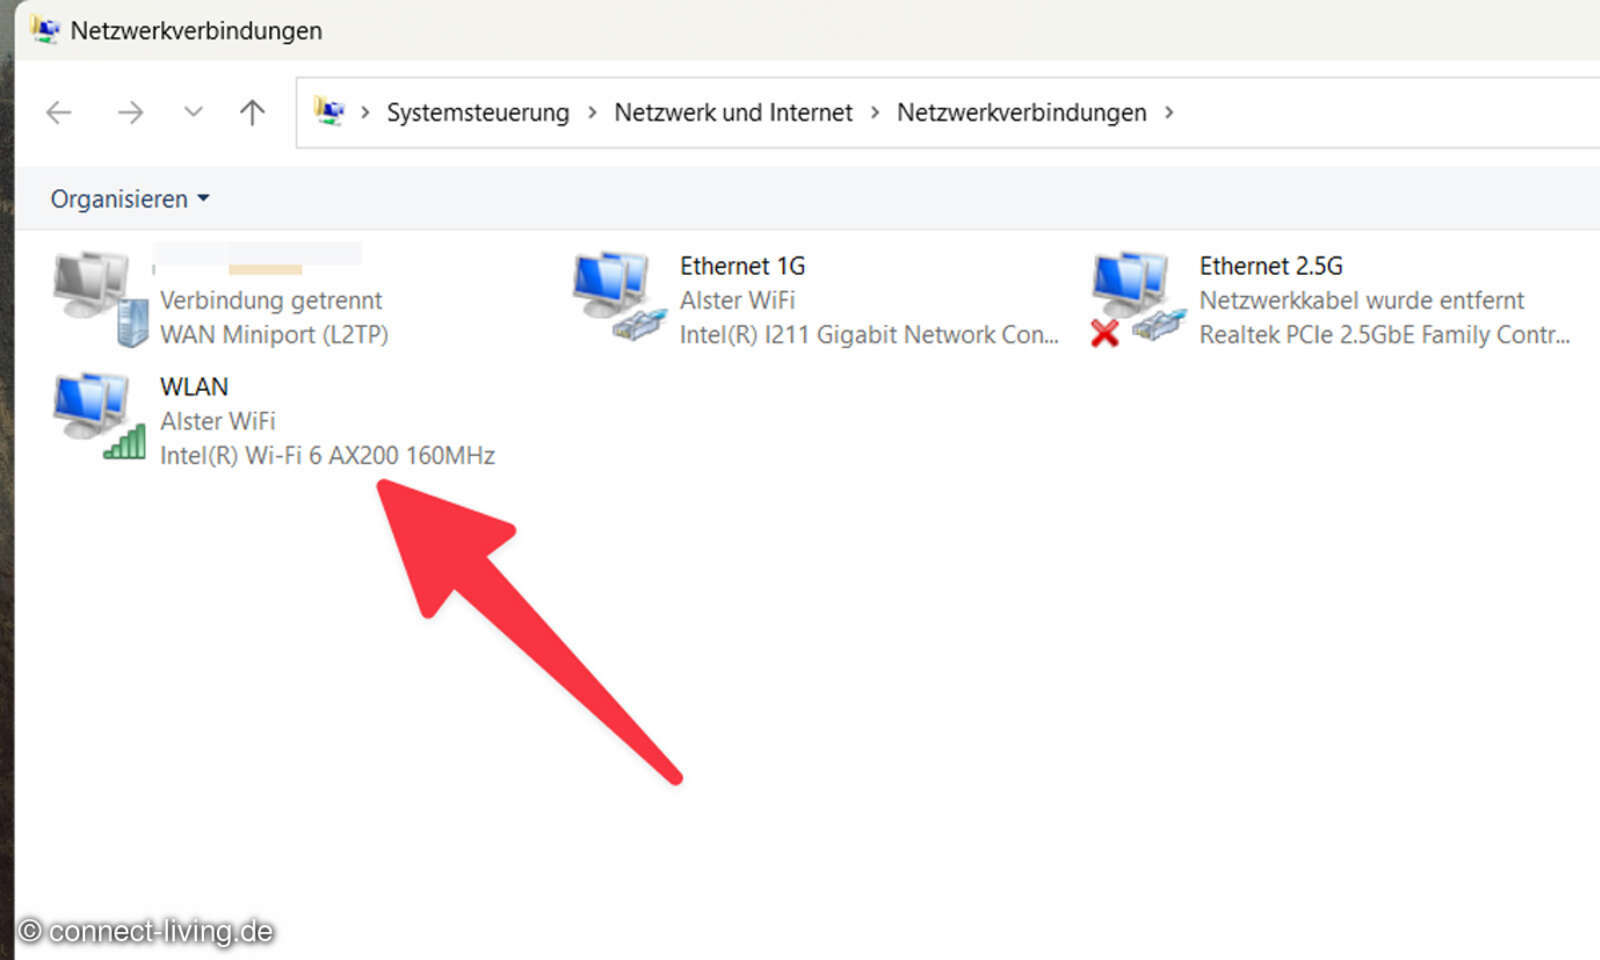Click the chevron after Netzwerk und Internet

click(x=875, y=112)
